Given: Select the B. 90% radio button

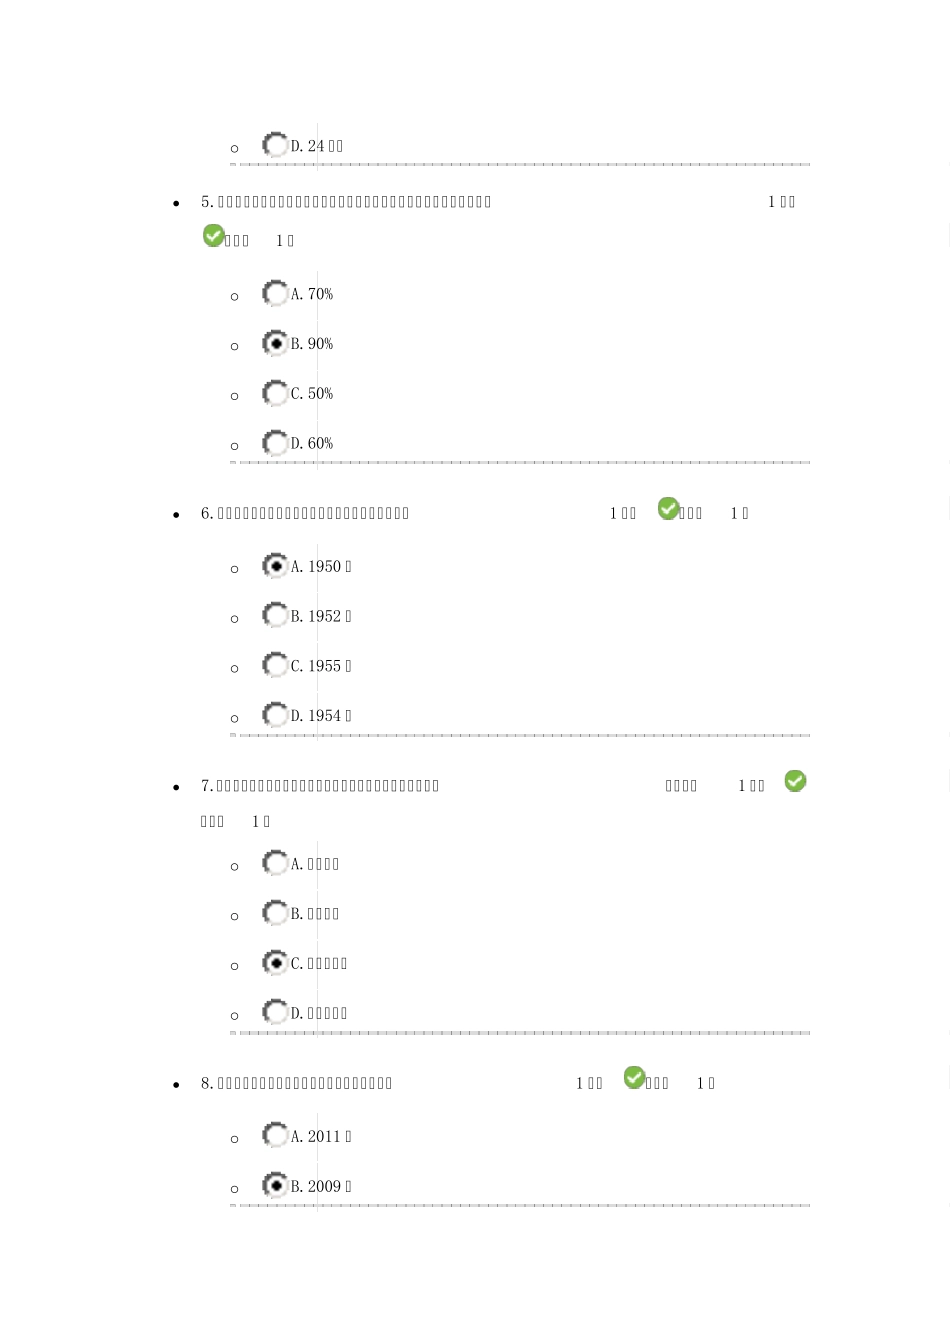Looking at the screenshot, I should pyautogui.click(x=275, y=344).
